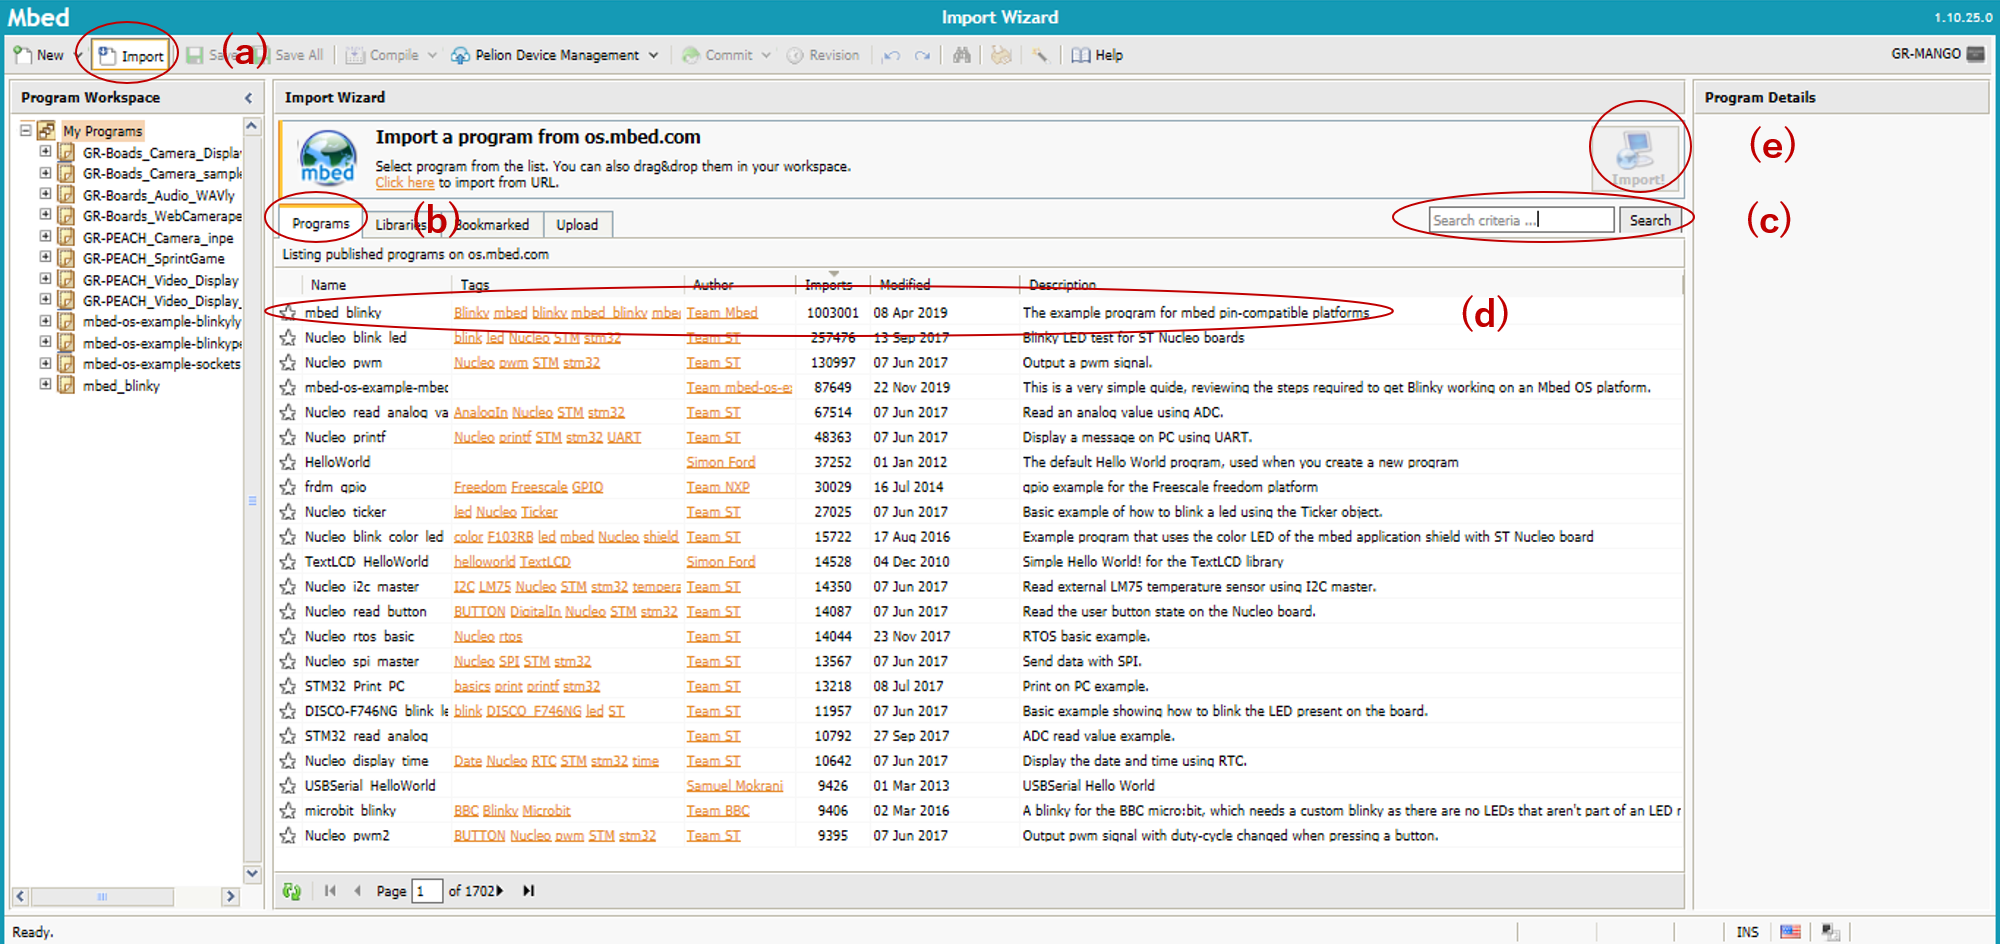Click the Search criteria input field

tap(1520, 220)
